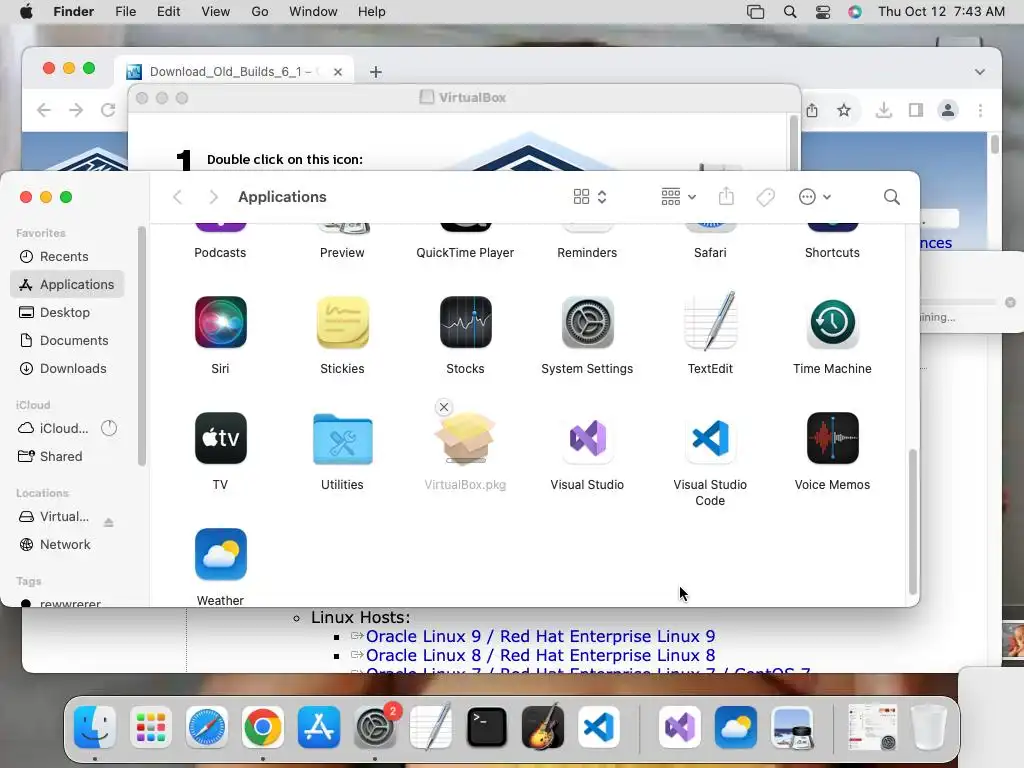This screenshot has width=1024, height=768.
Task: Open Google Chrome from the Dock
Action: pos(263,727)
